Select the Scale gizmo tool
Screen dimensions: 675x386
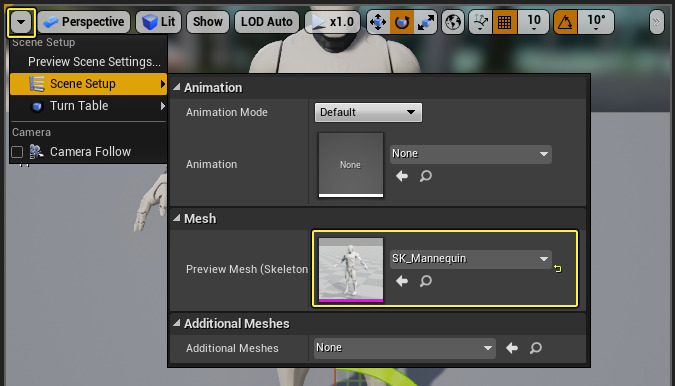pyautogui.click(x=425, y=22)
